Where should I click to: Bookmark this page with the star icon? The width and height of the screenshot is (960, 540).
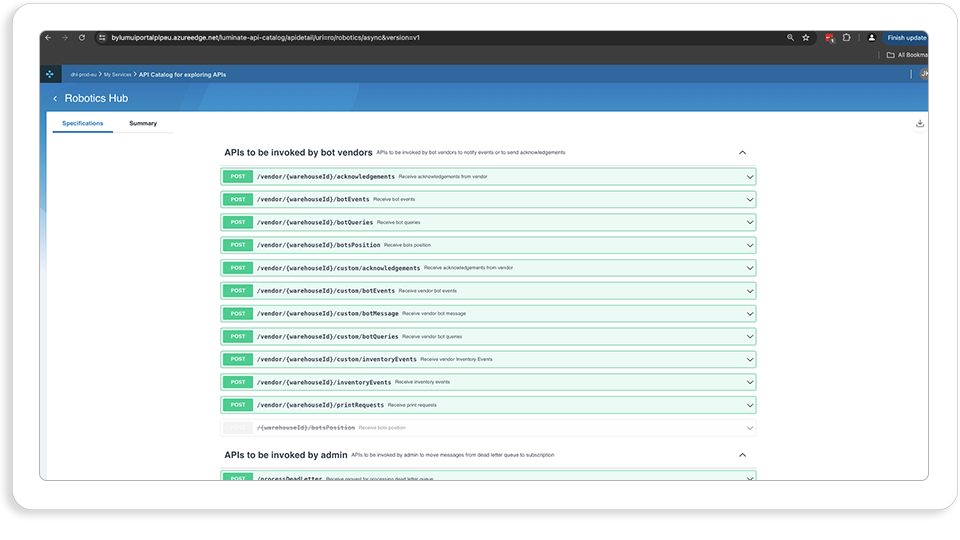pyautogui.click(x=806, y=38)
